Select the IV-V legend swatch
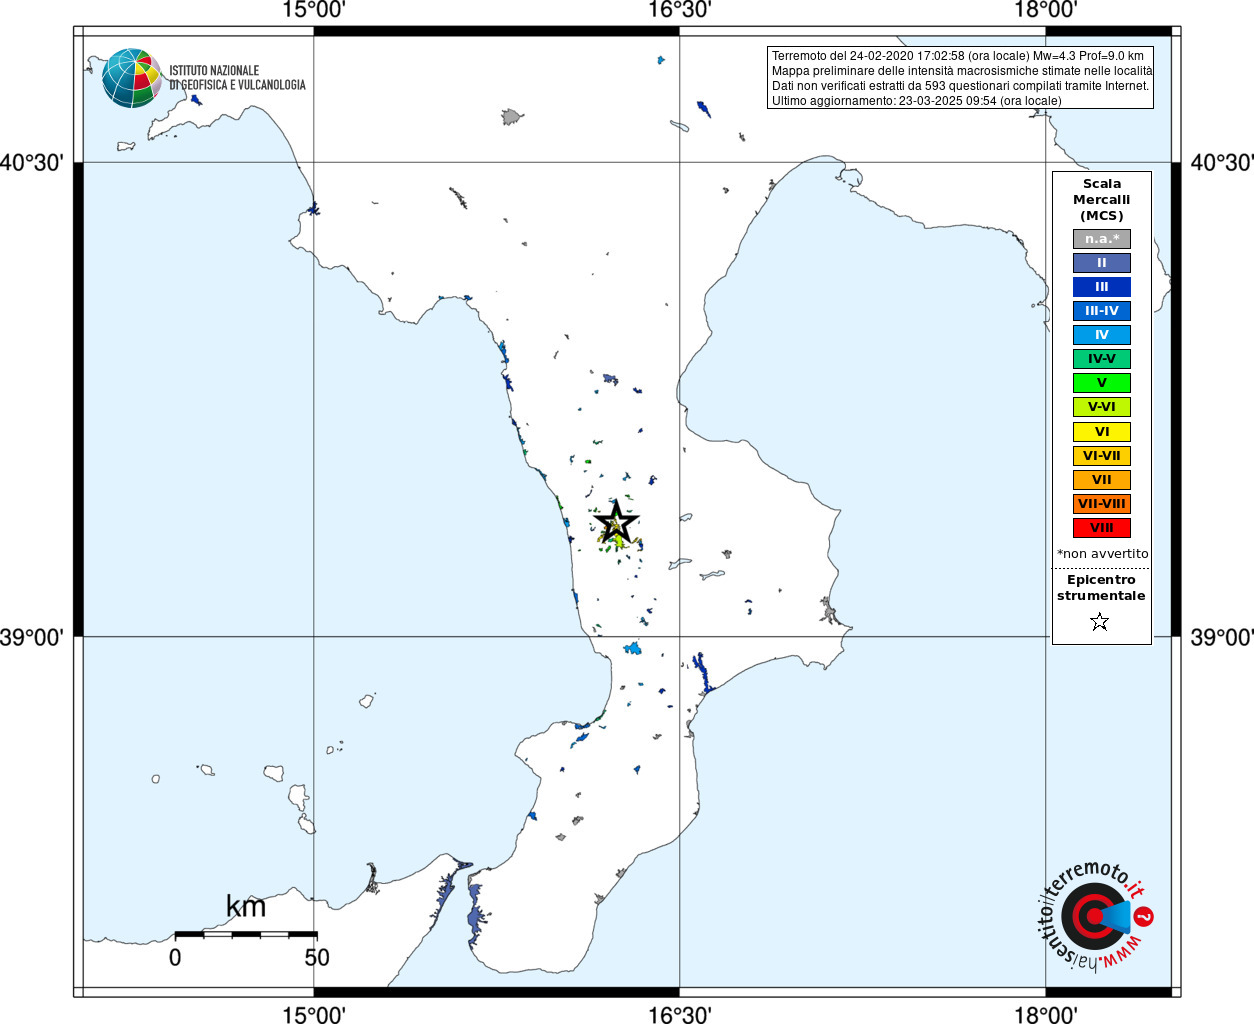Image resolution: width=1254 pixels, height=1024 pixels. click(x=1102, y=359)
